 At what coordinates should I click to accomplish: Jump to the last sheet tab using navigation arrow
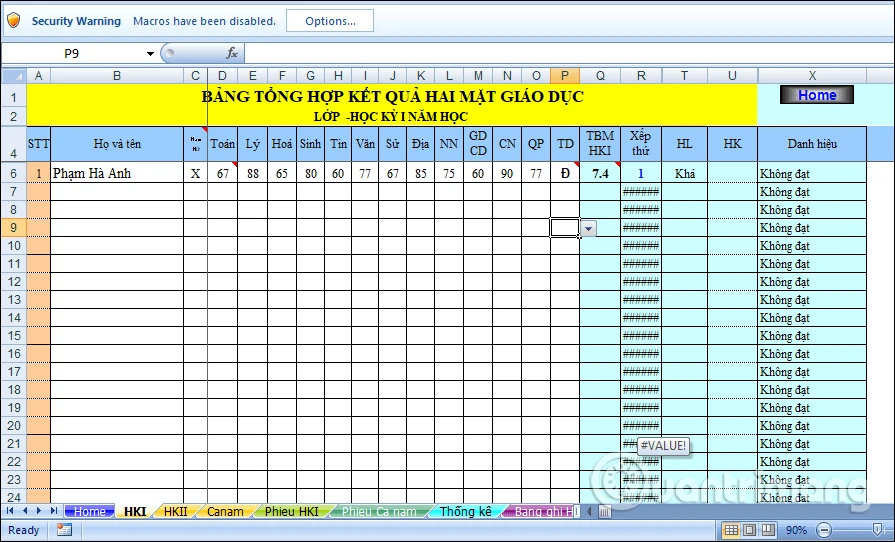53,511
